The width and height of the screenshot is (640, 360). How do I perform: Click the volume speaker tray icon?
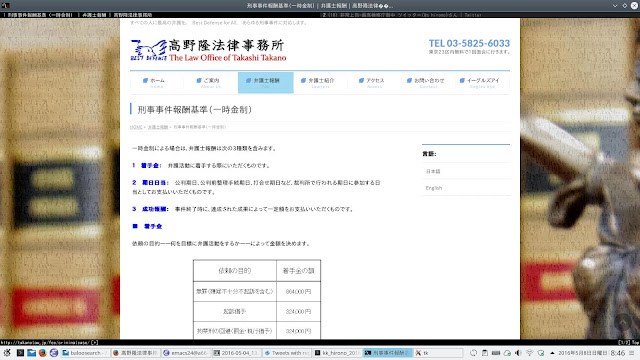tap(518, 353)
